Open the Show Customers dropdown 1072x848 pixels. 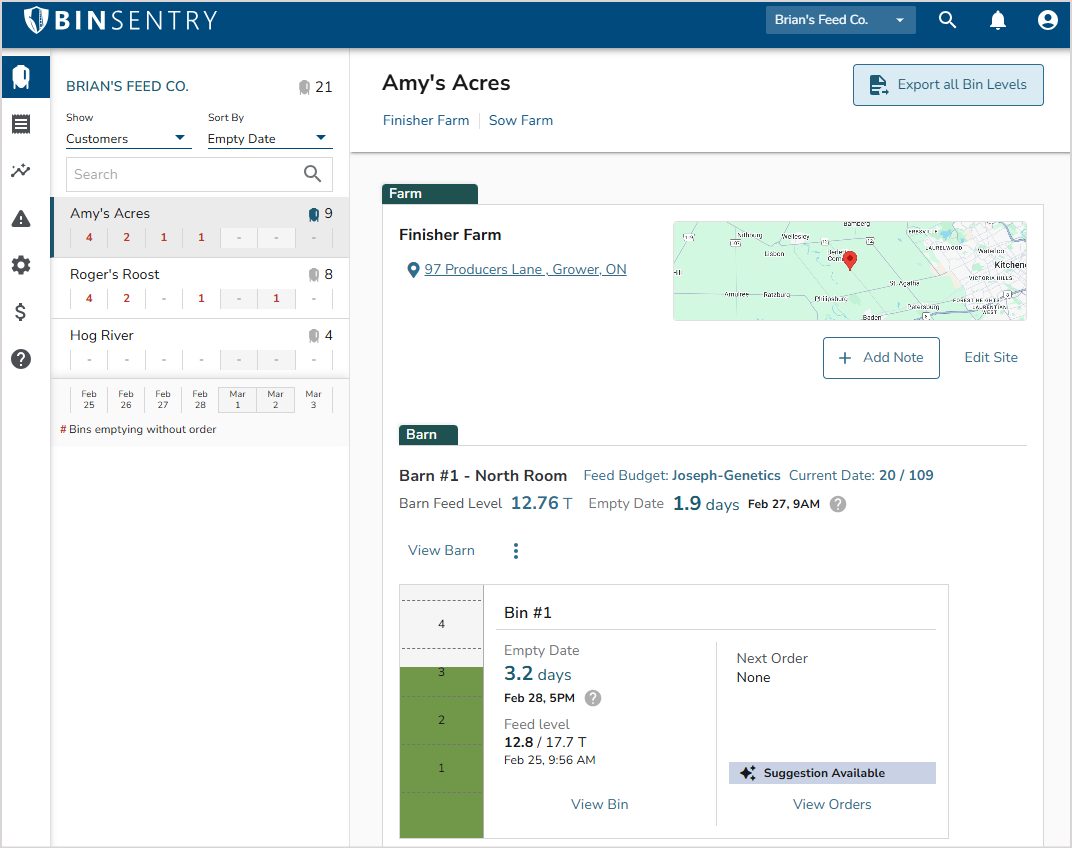tap(128, 139)
